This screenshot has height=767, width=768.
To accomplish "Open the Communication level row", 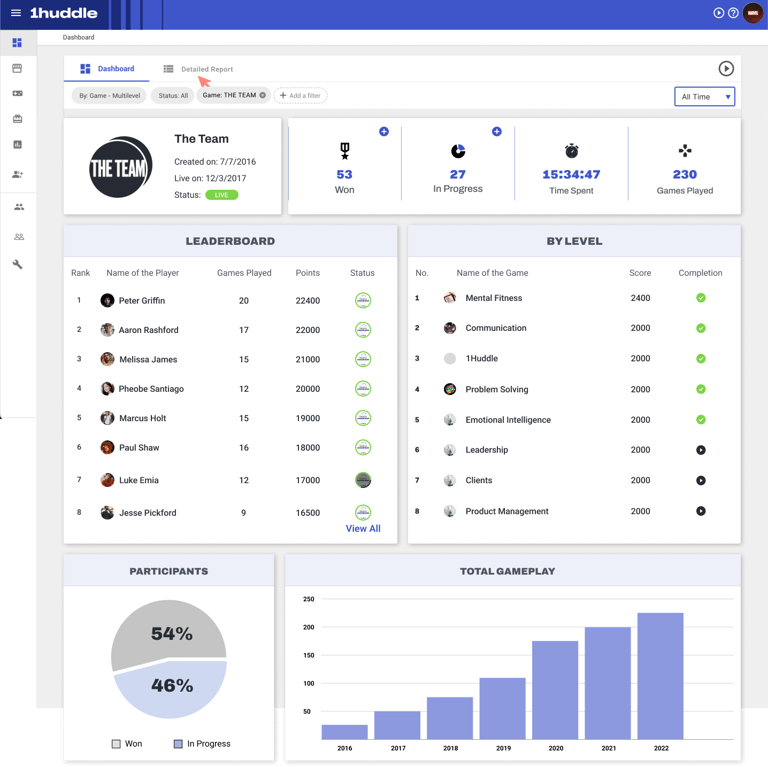I will pyautogui.click(x=574, y=328).
